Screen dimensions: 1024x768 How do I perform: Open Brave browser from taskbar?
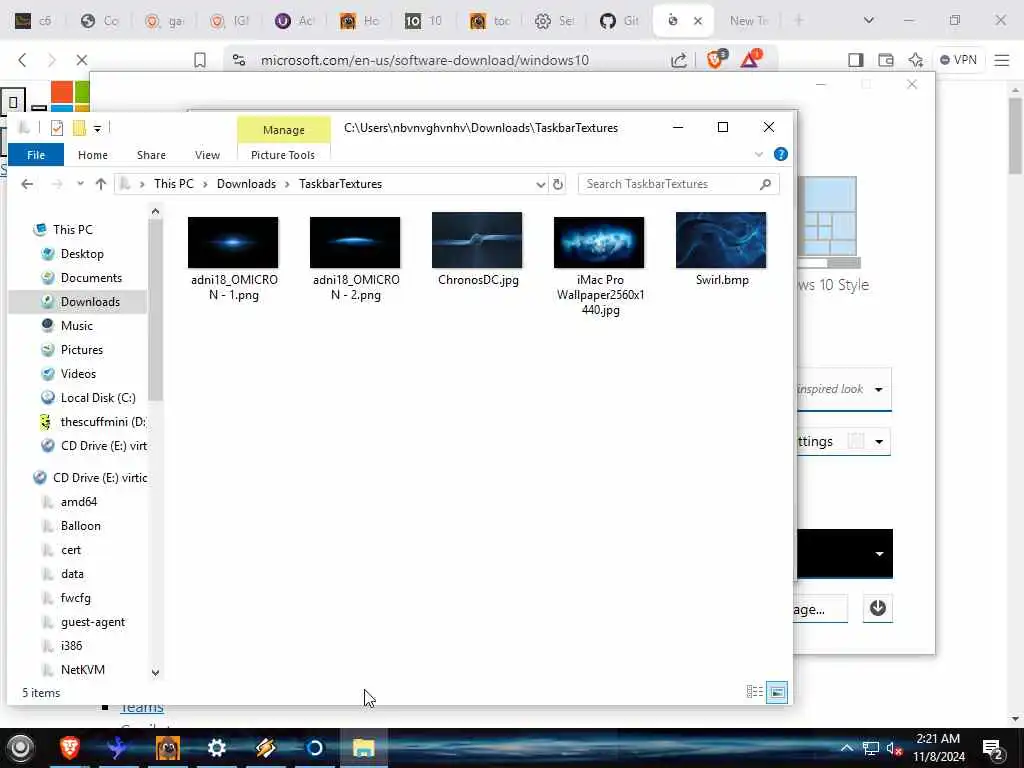pyautogui.click(x=70, y=748)
